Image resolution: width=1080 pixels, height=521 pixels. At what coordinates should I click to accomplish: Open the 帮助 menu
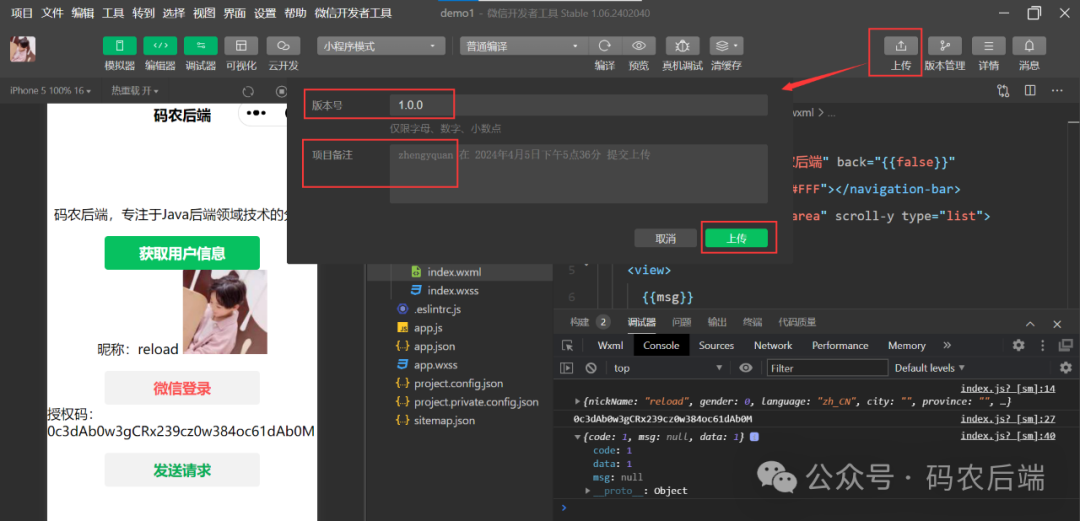coord(295,13)
